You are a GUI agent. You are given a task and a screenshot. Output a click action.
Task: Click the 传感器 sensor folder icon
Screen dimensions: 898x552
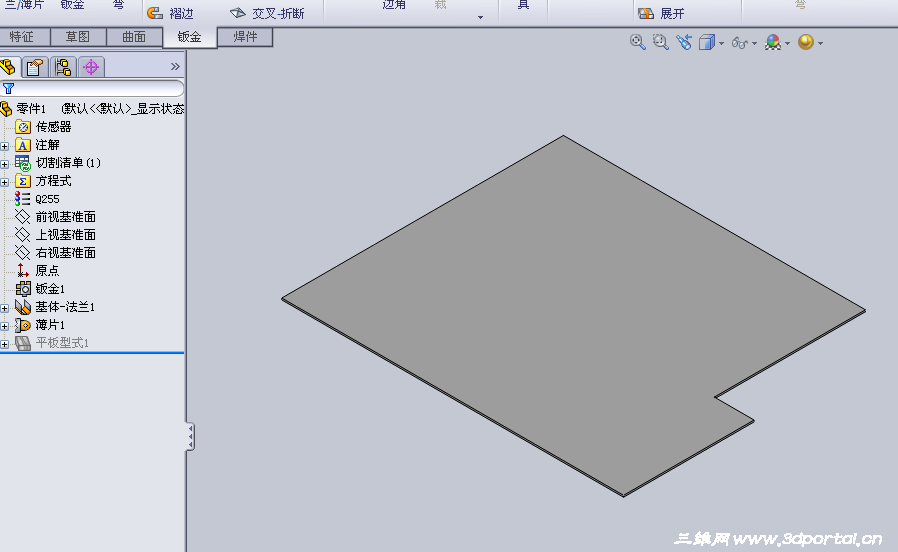click(x=23, y=127)
